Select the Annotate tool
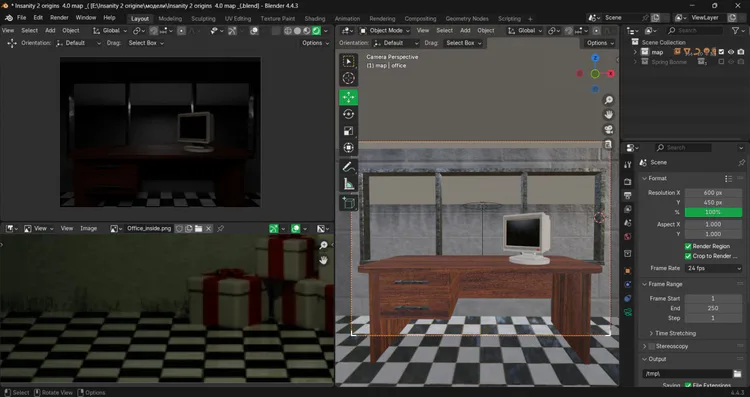The height and width of the screenshot is (397, 750). tap(348, 167)
